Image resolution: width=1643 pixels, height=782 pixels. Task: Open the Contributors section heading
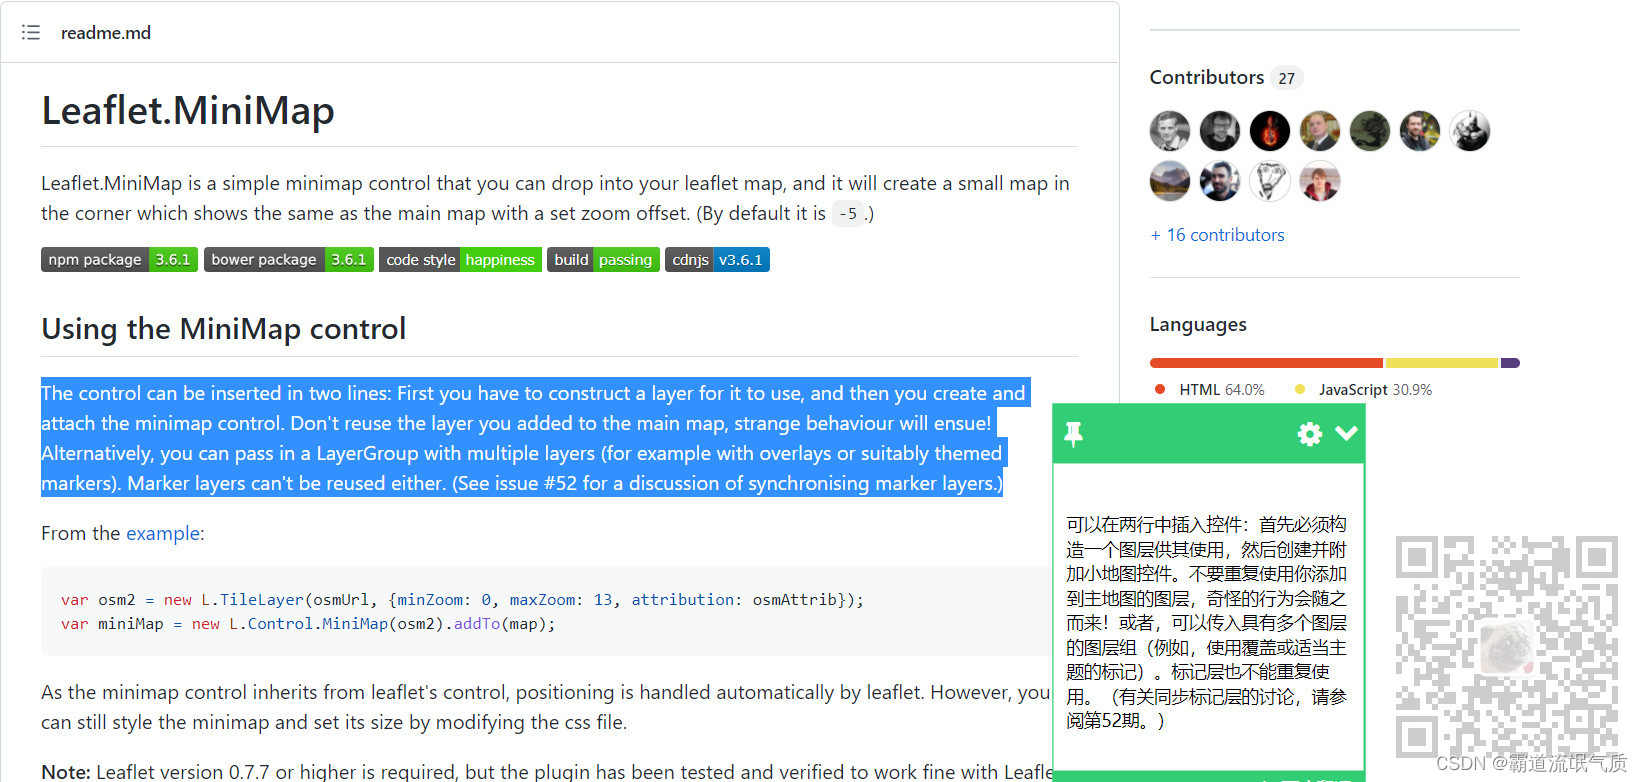click(x=1207, y=77)
